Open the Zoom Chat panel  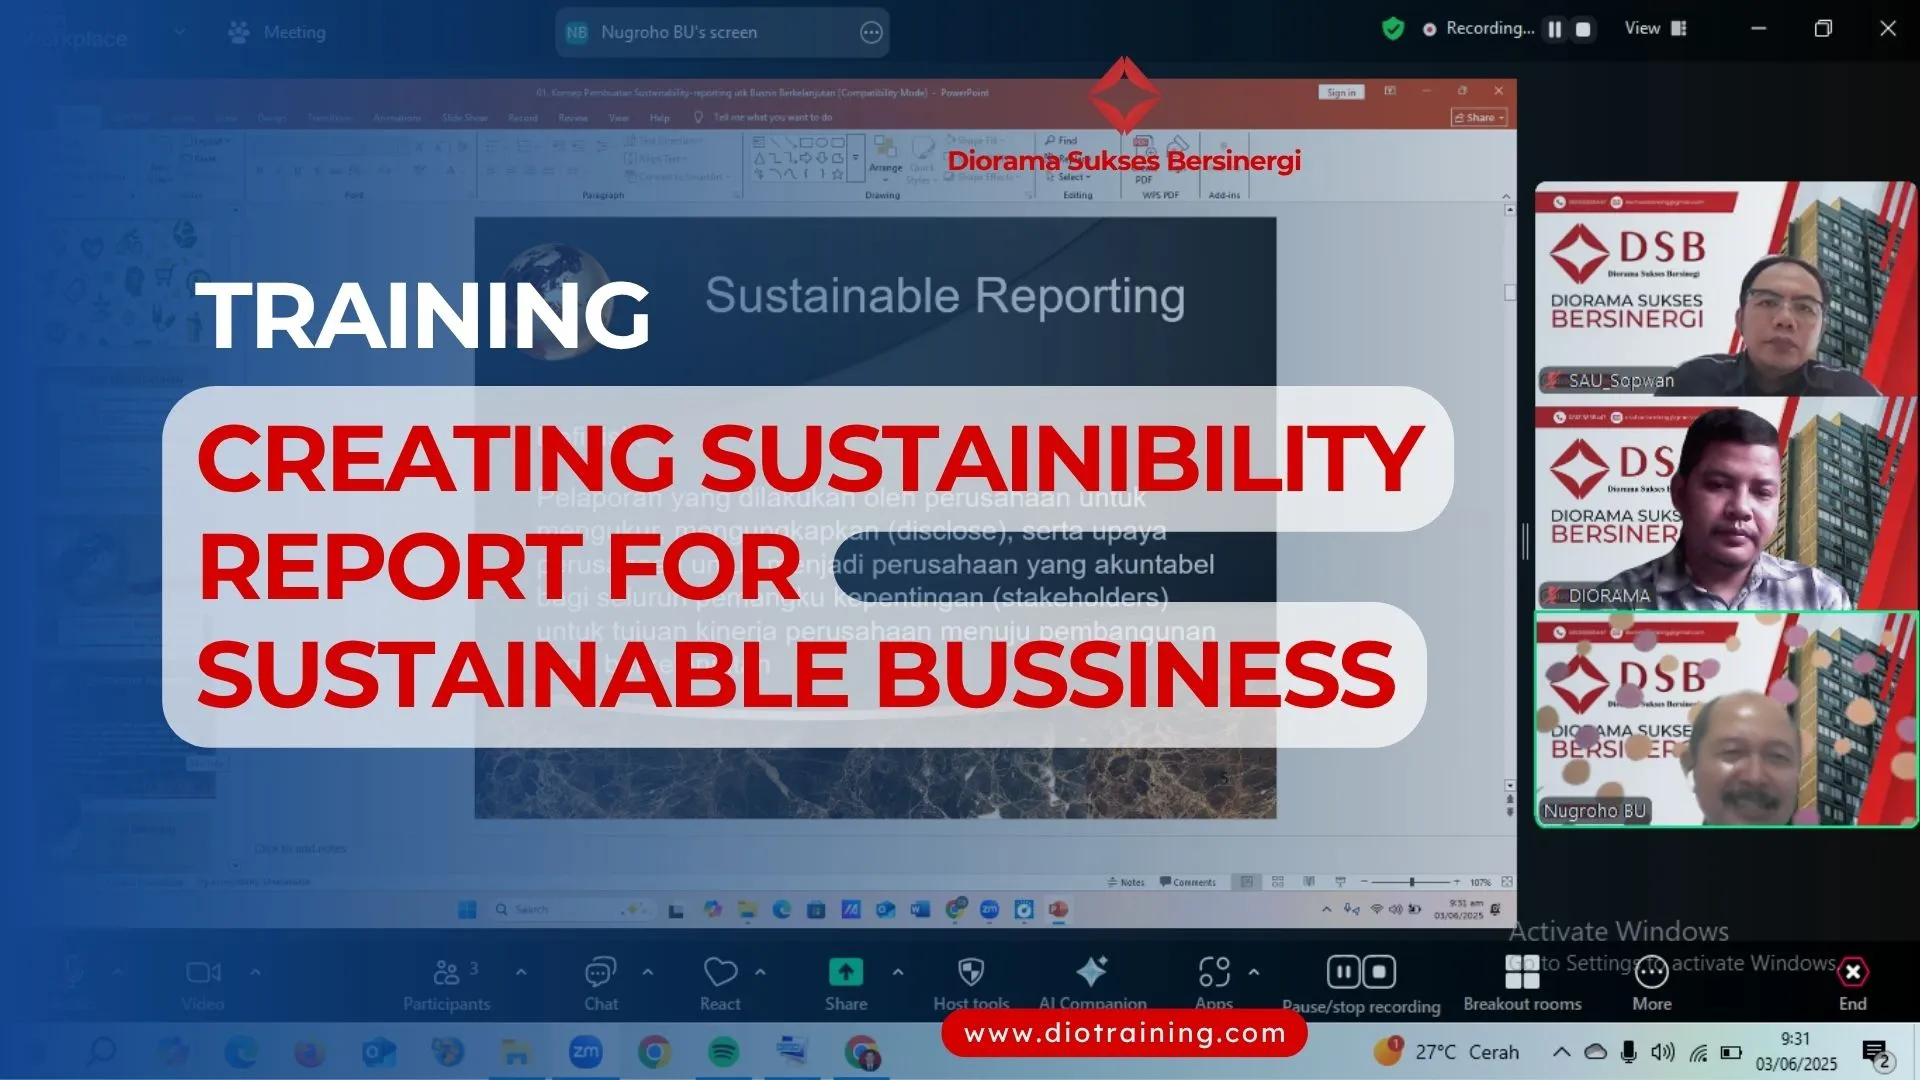[x=601, y=984]
